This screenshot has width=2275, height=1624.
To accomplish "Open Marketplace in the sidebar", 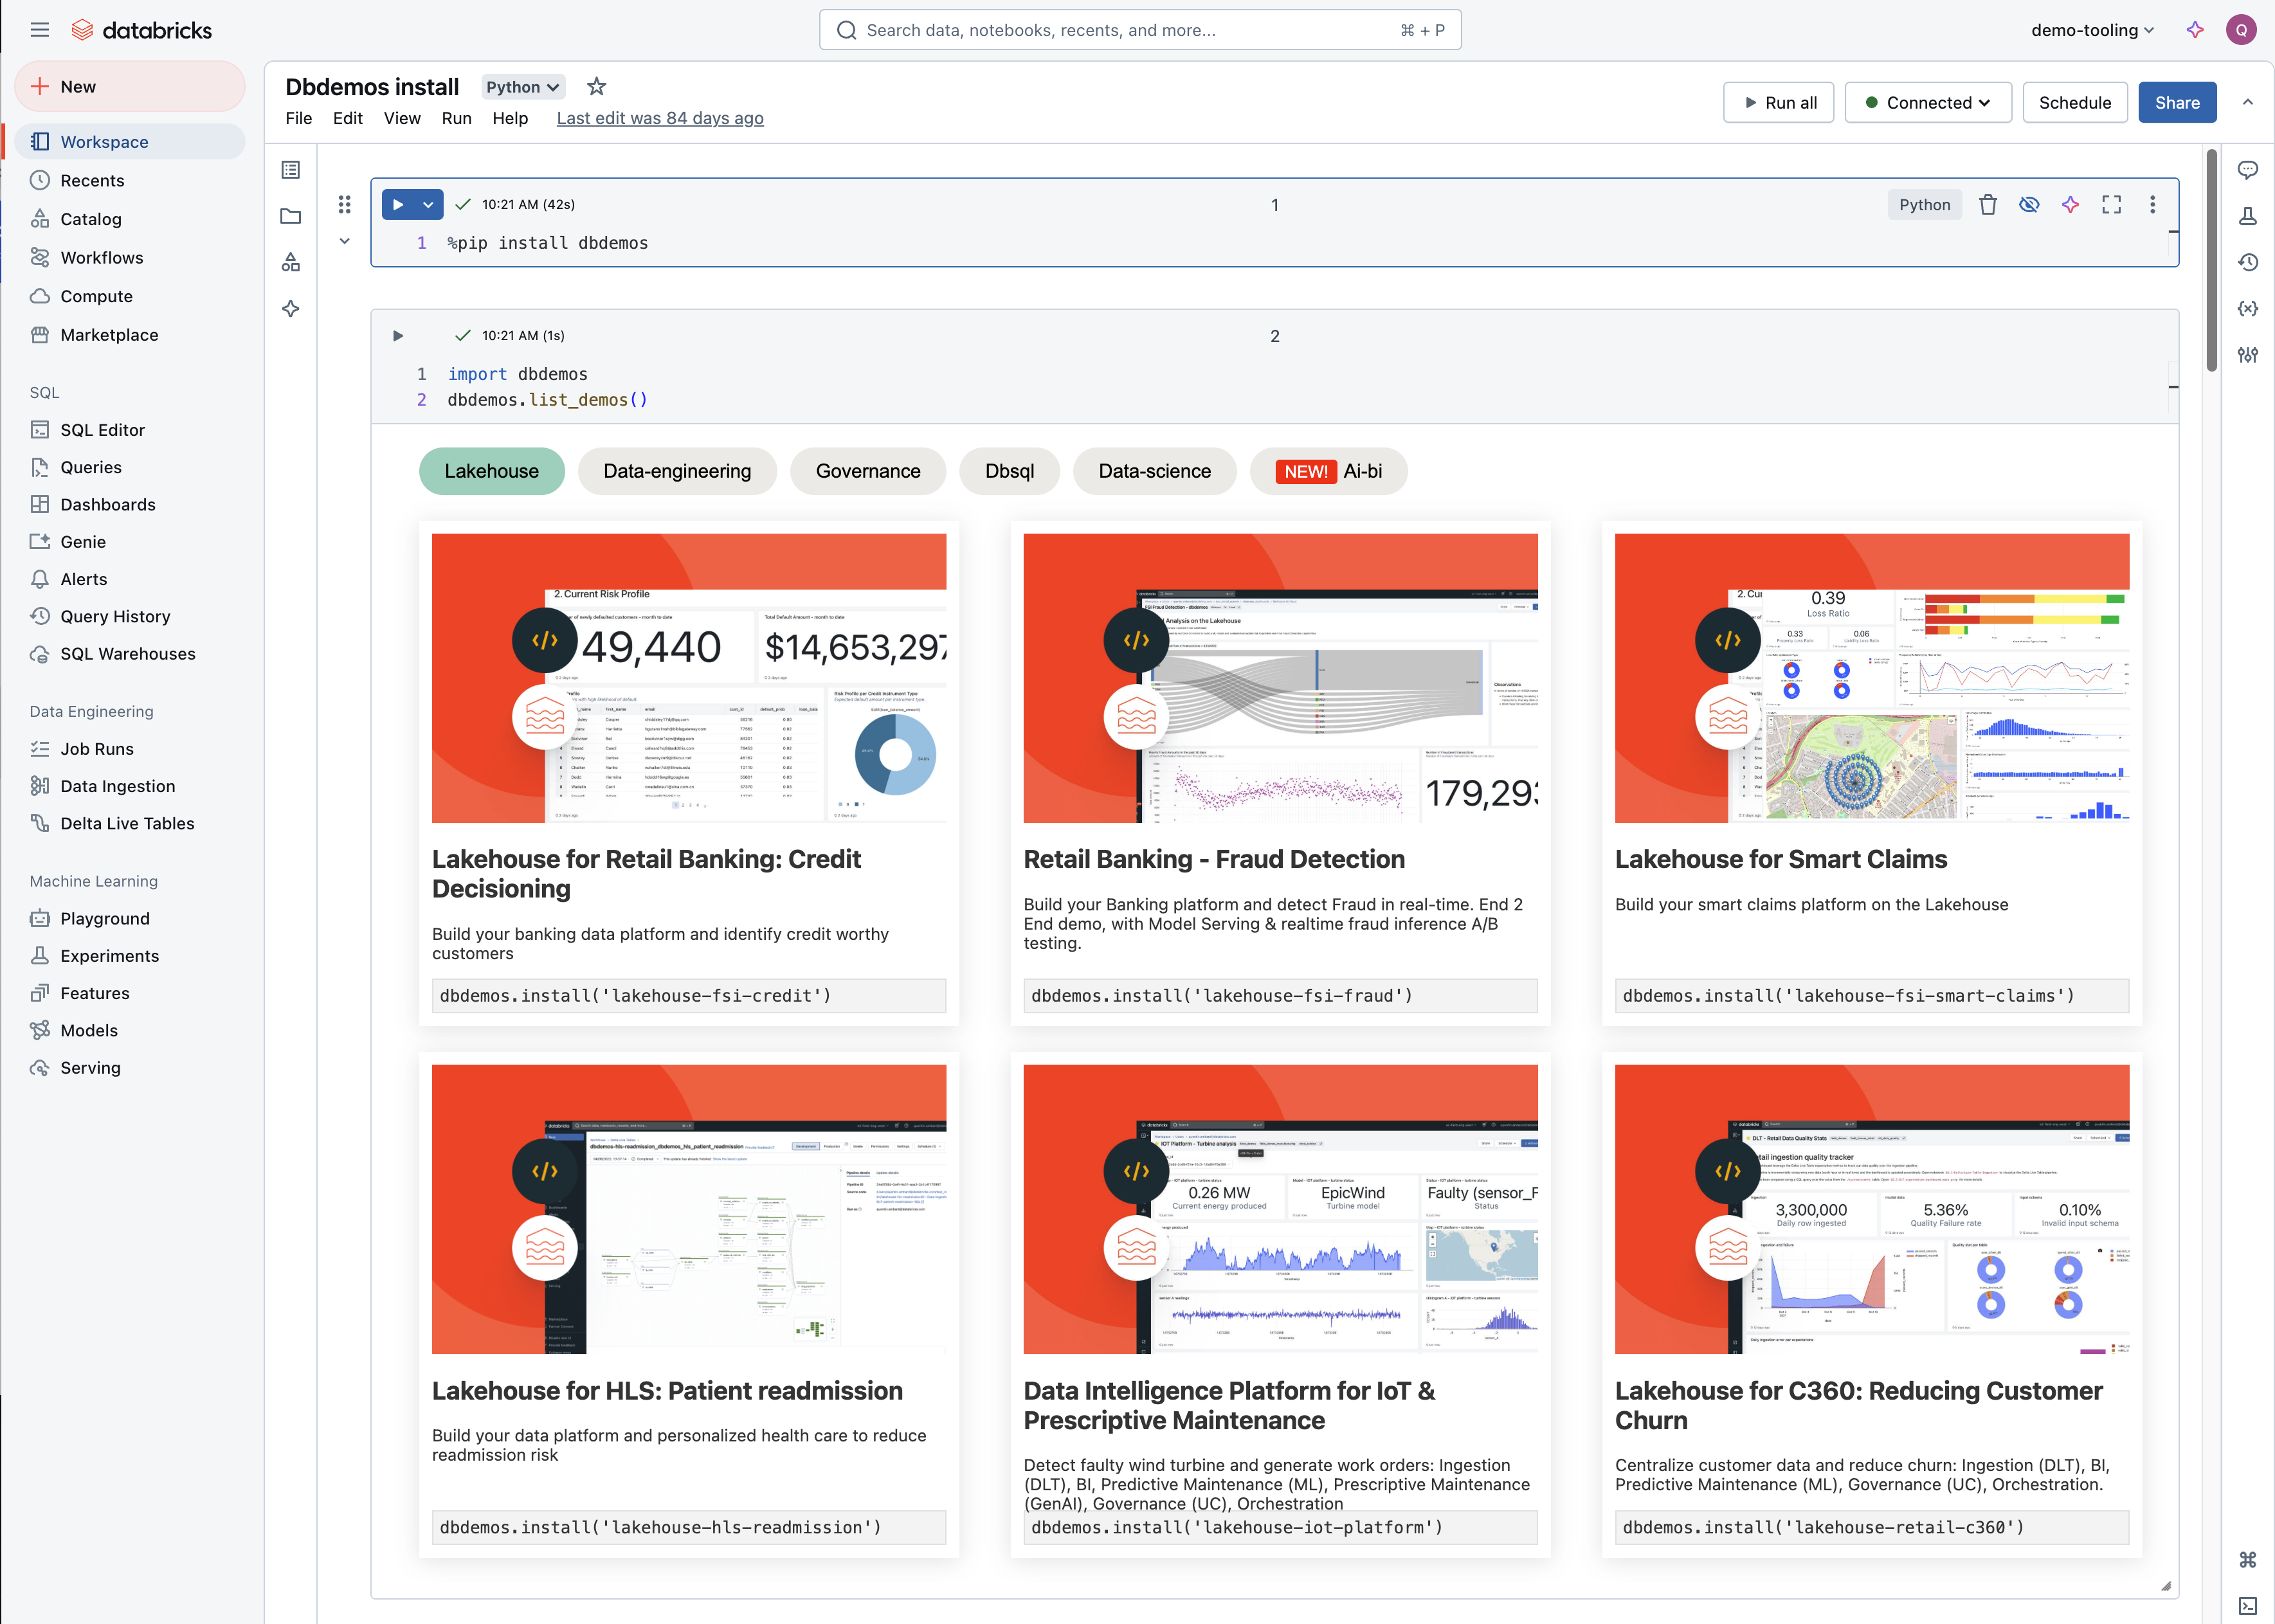I will tap(130, 335).
